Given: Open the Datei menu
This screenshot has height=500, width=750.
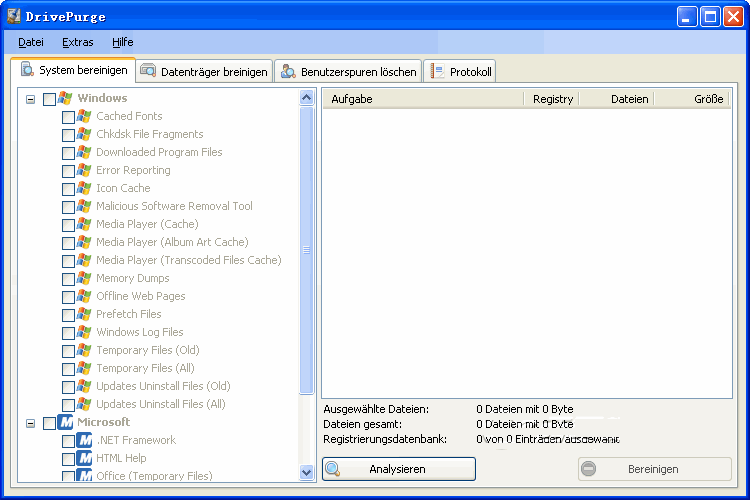Looking at the screenshot, I should point(31,43).
